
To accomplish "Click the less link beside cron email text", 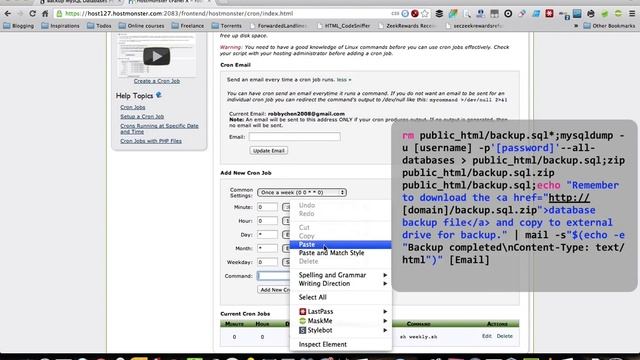I will coord(344,80).
